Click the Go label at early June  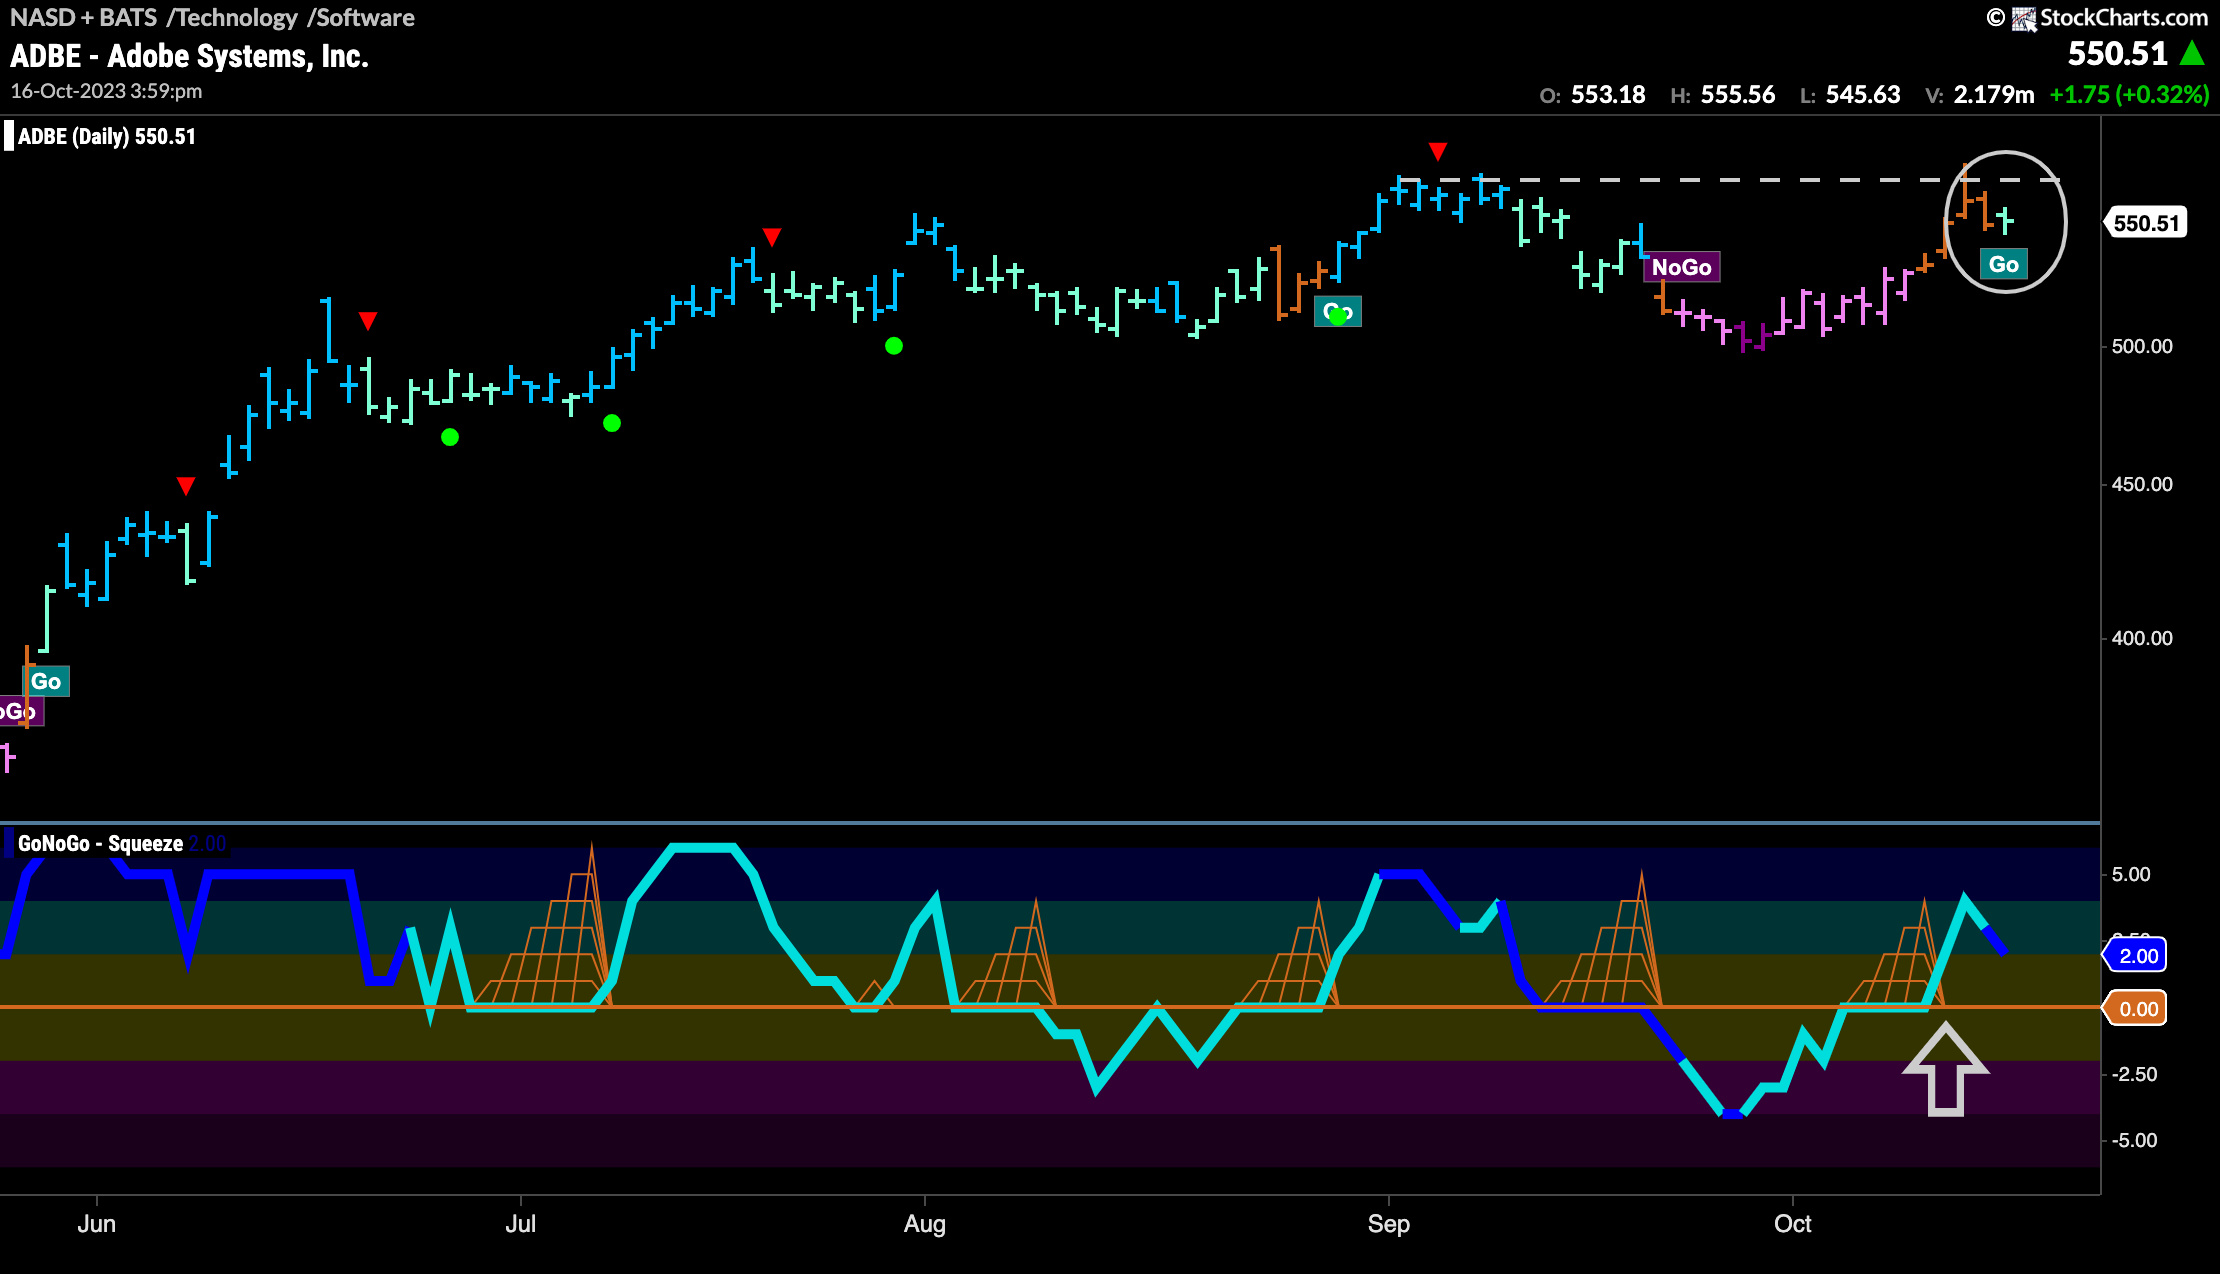(x=46, y=682)
